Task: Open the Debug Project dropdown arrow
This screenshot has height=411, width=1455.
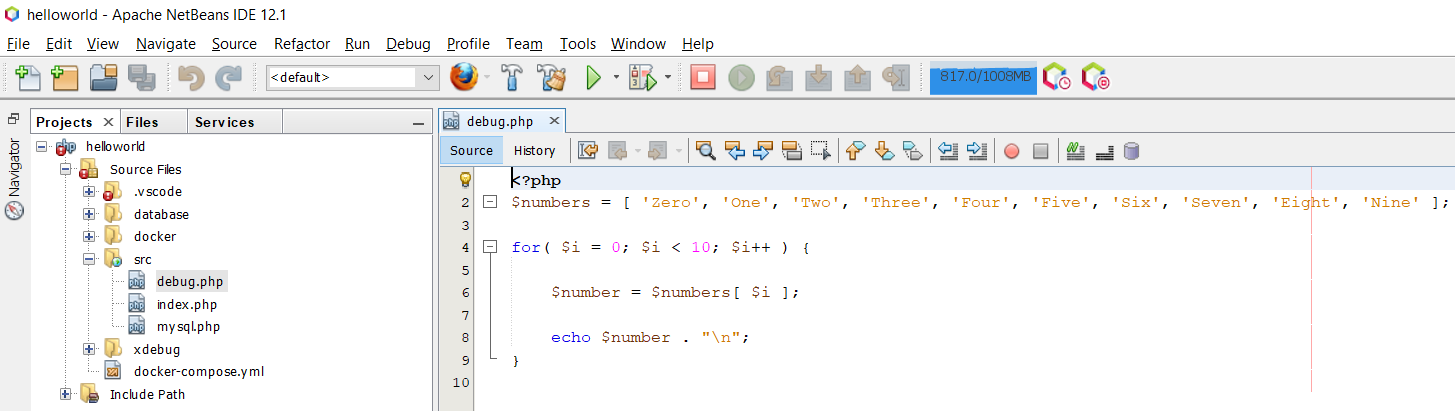Action: (x=667, y=77)
